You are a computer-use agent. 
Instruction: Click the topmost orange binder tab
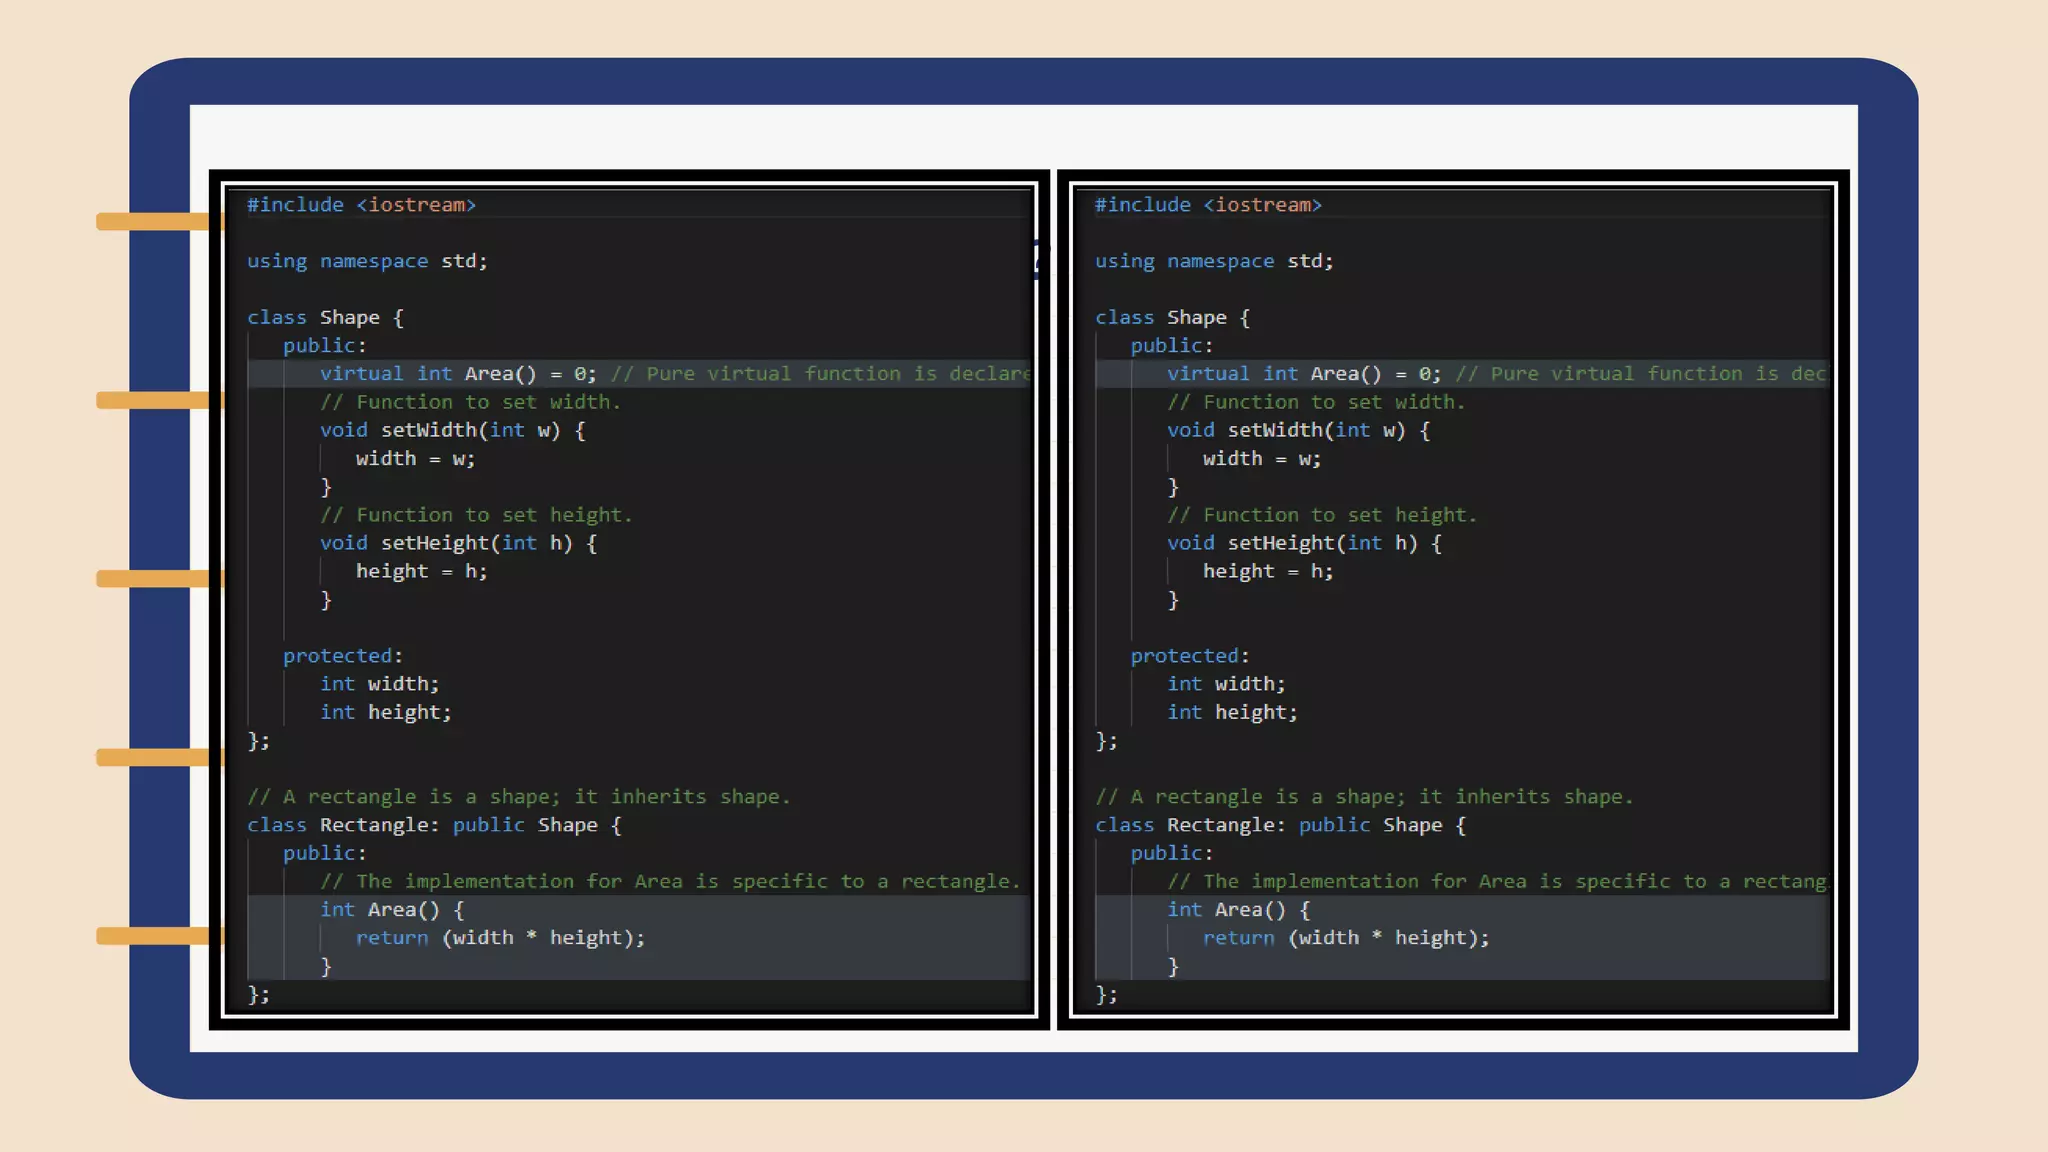(155, 221)
